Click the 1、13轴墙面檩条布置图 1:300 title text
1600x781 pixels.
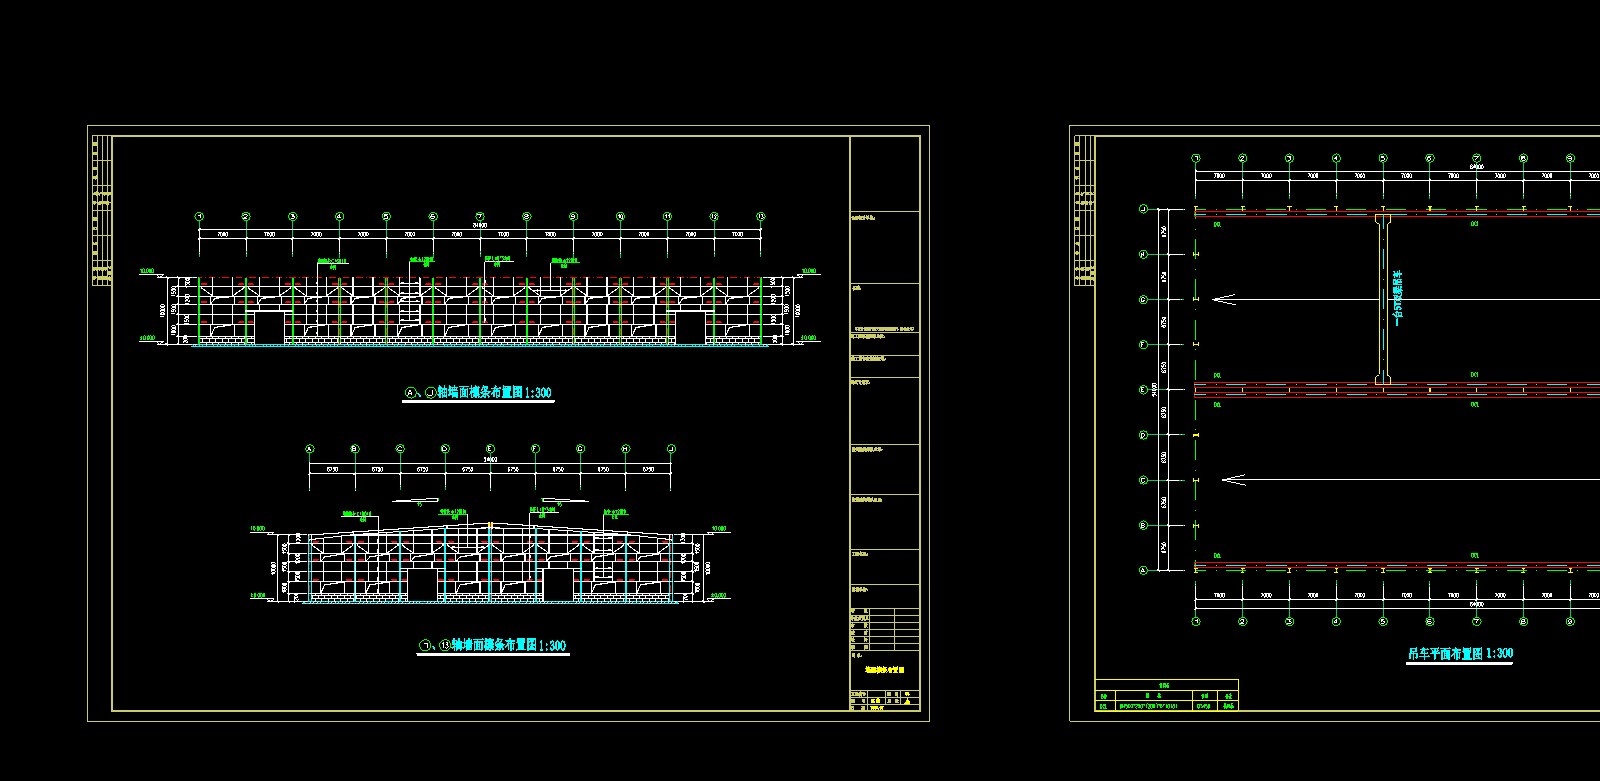[x=492, y=646]
